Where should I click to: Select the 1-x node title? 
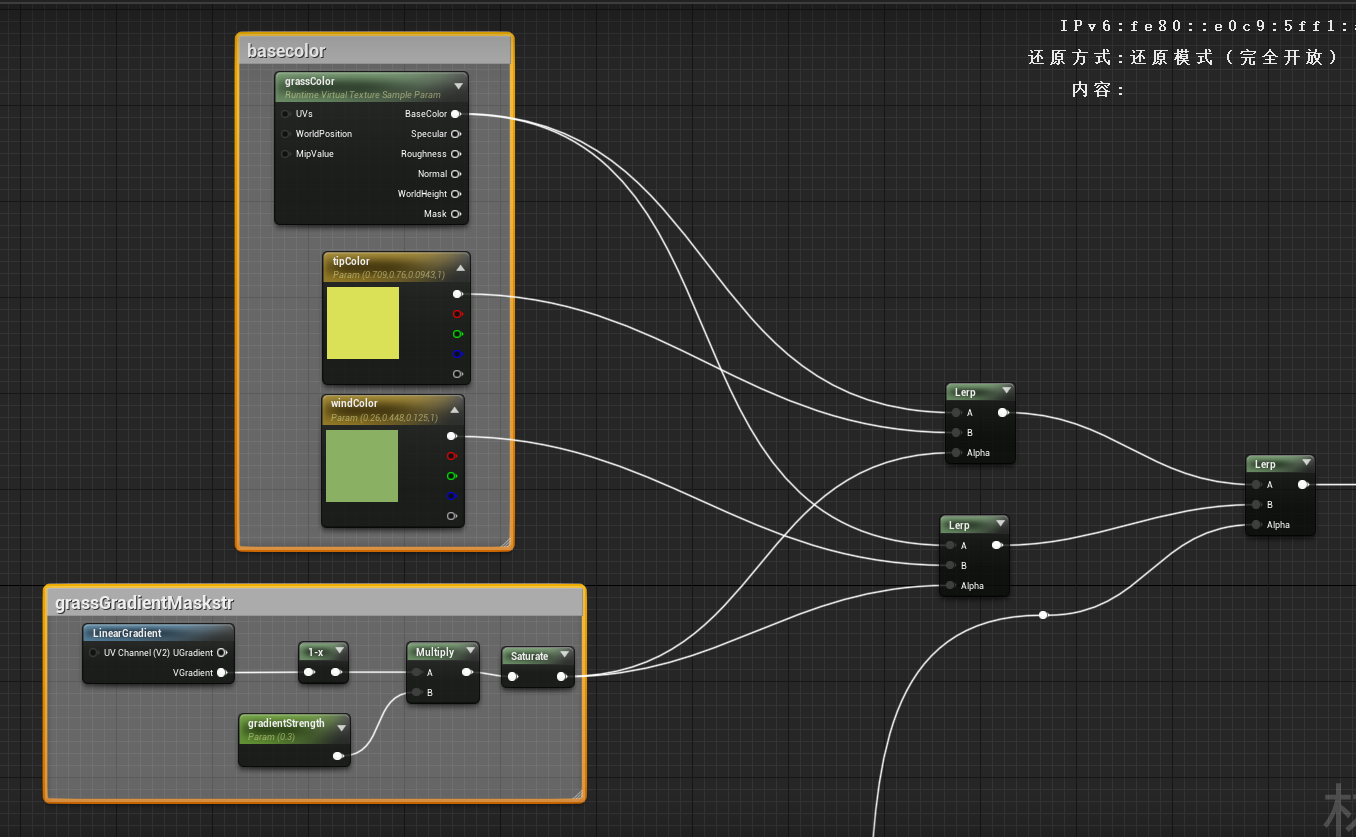point(315,652)
